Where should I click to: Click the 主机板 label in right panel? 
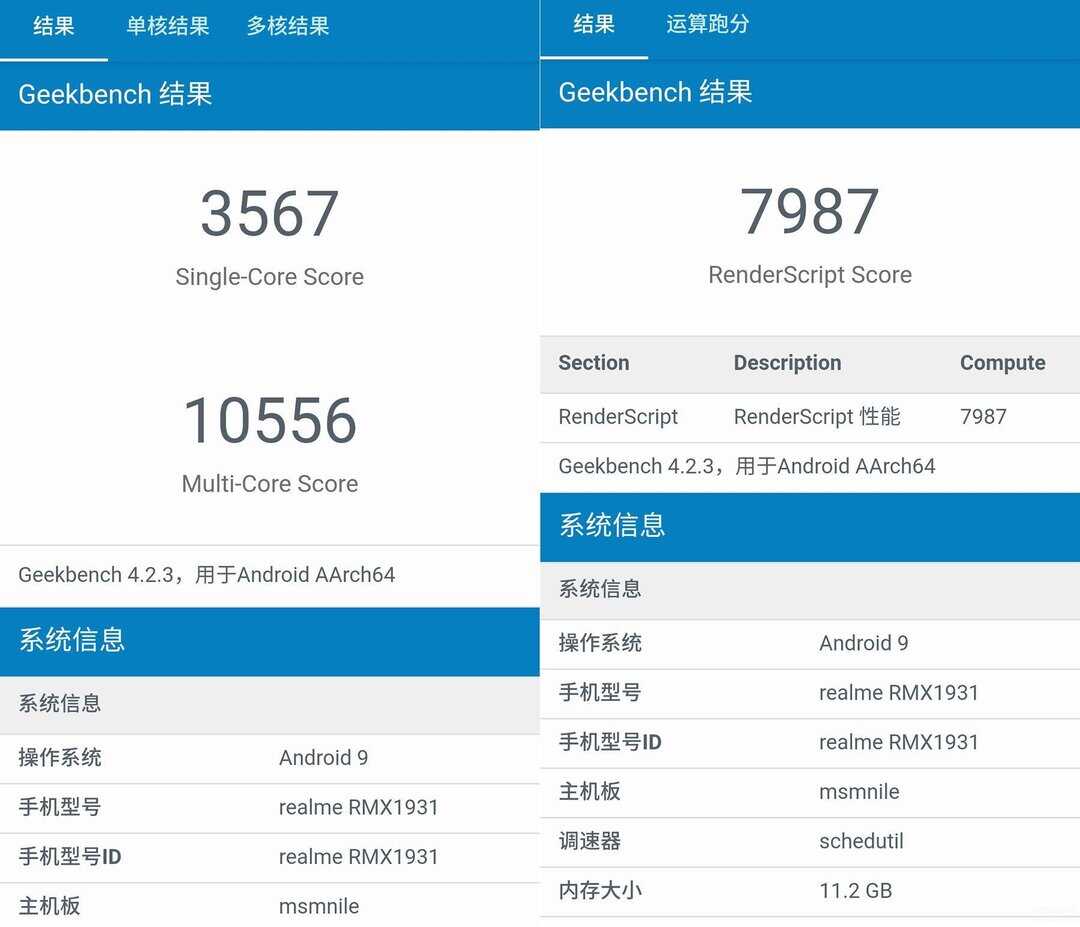[590, 792]
